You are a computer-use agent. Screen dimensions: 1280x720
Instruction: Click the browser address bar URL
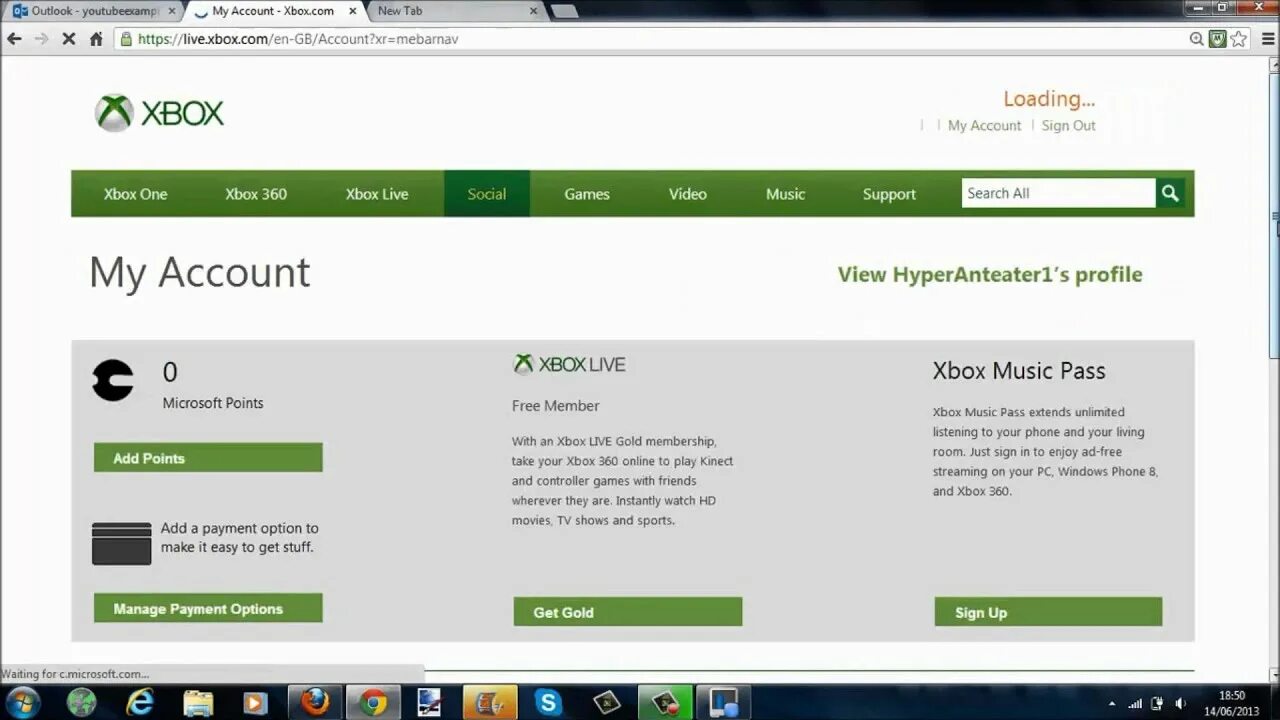(298, 39)
